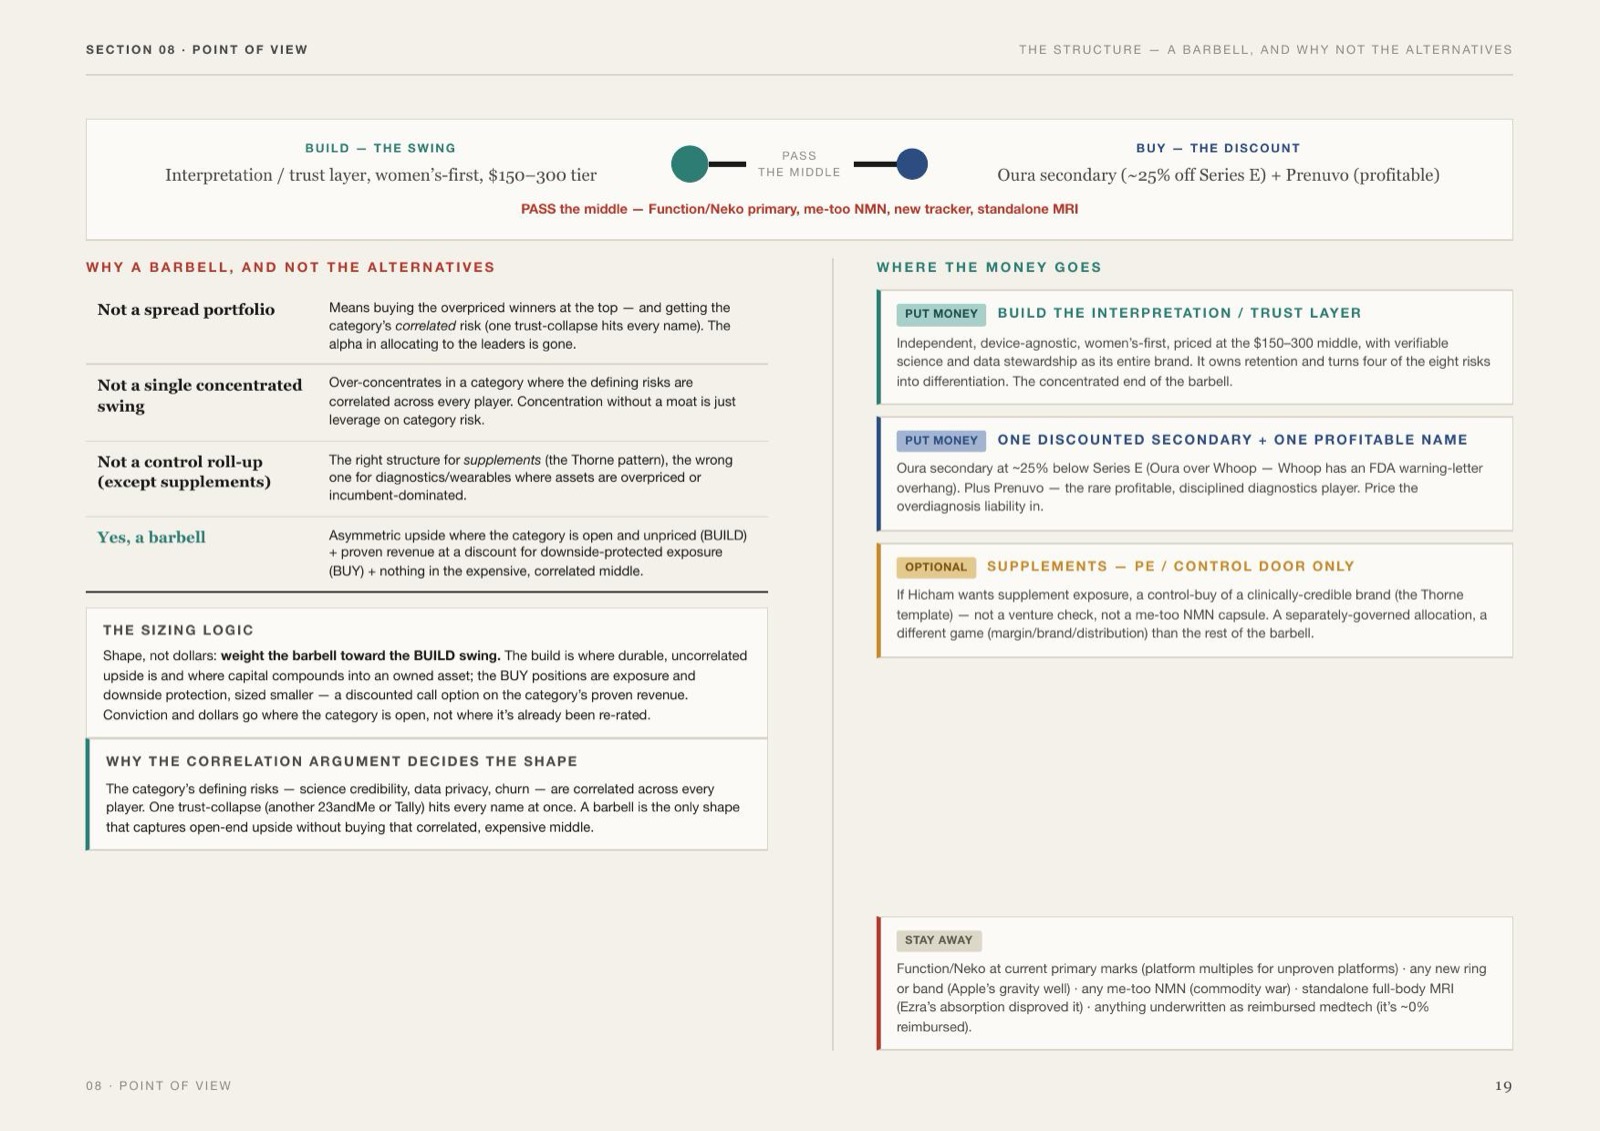Image resolution: width=1600 pixels, height=1131 pixels.
Task: Click the OPTIONAL badge
Action: tap(935, 567)
